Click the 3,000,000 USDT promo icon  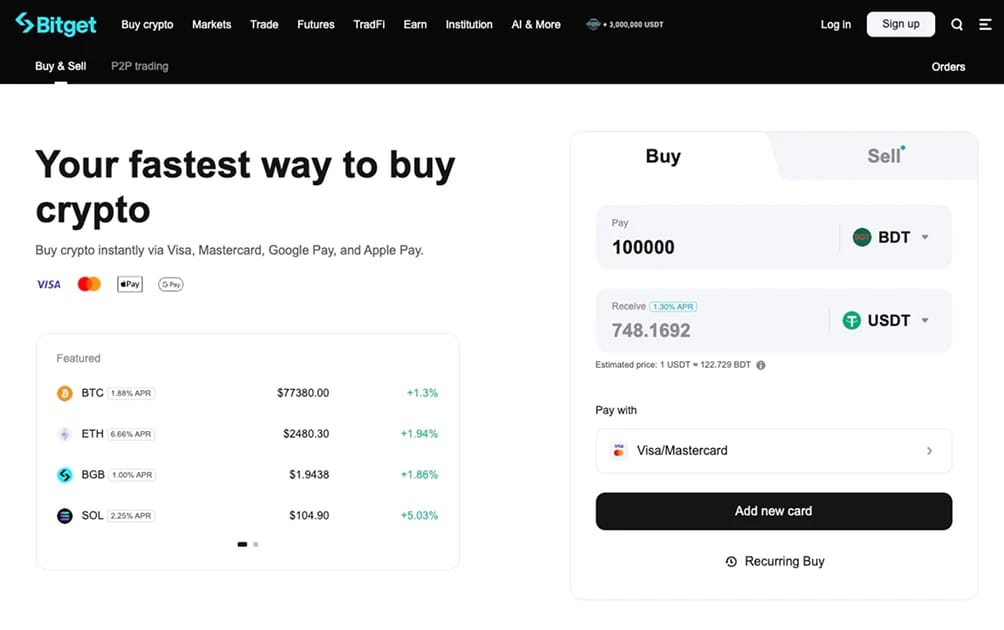coord(593,24)
